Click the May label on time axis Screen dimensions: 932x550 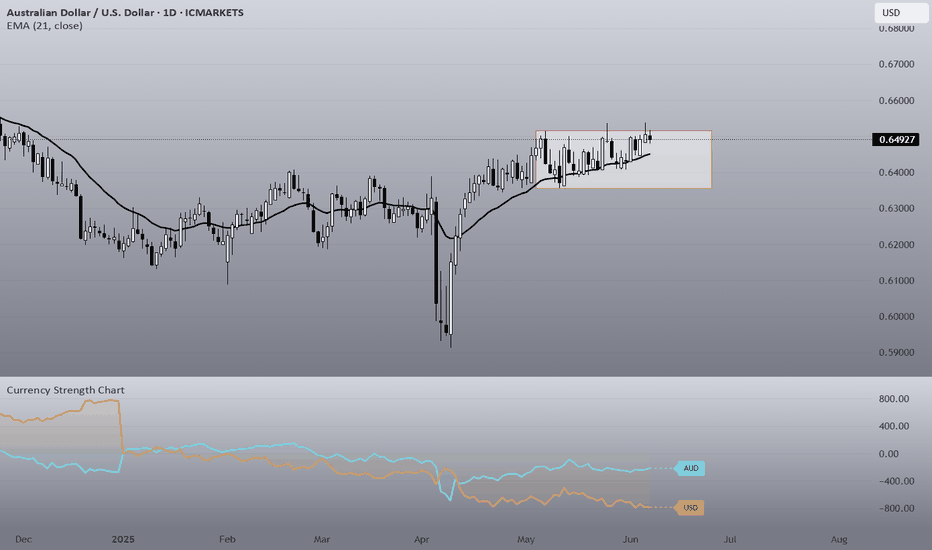tap(526, 539)
